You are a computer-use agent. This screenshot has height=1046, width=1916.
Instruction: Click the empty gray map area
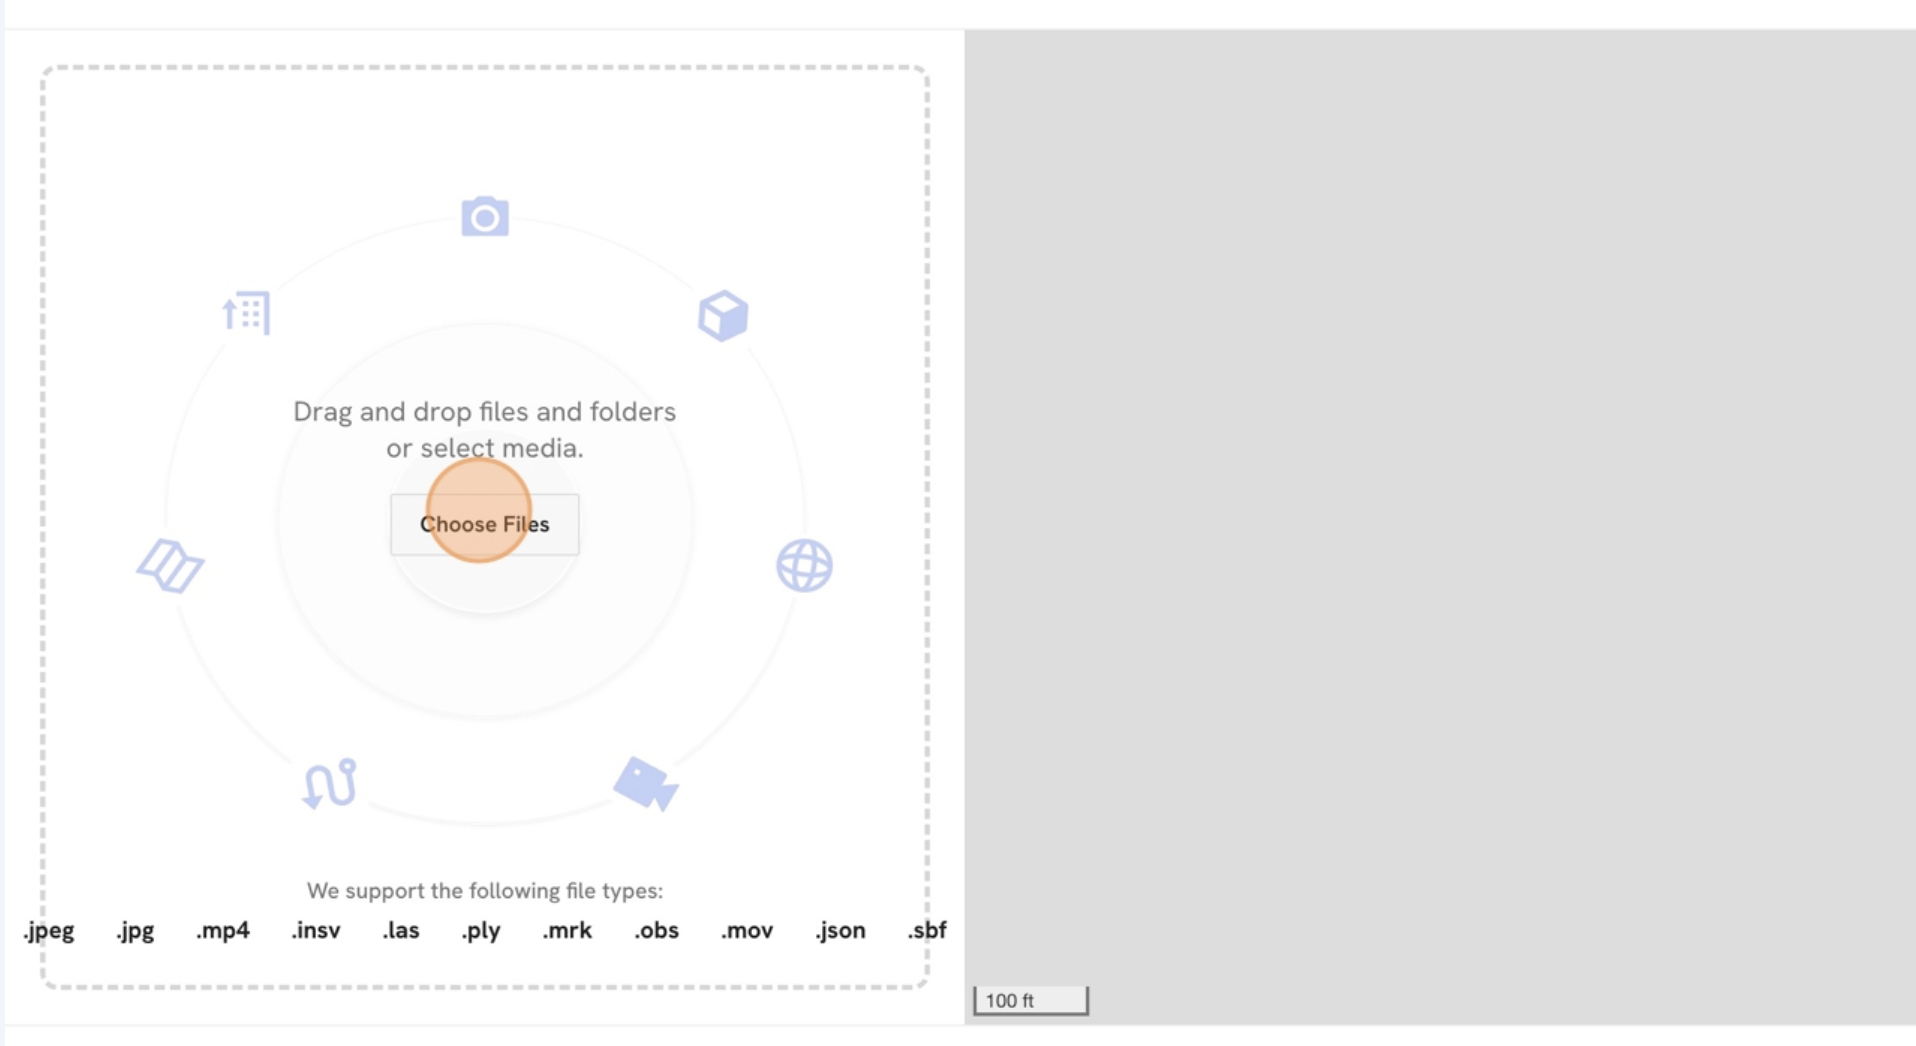click(x=1440, y=500)
